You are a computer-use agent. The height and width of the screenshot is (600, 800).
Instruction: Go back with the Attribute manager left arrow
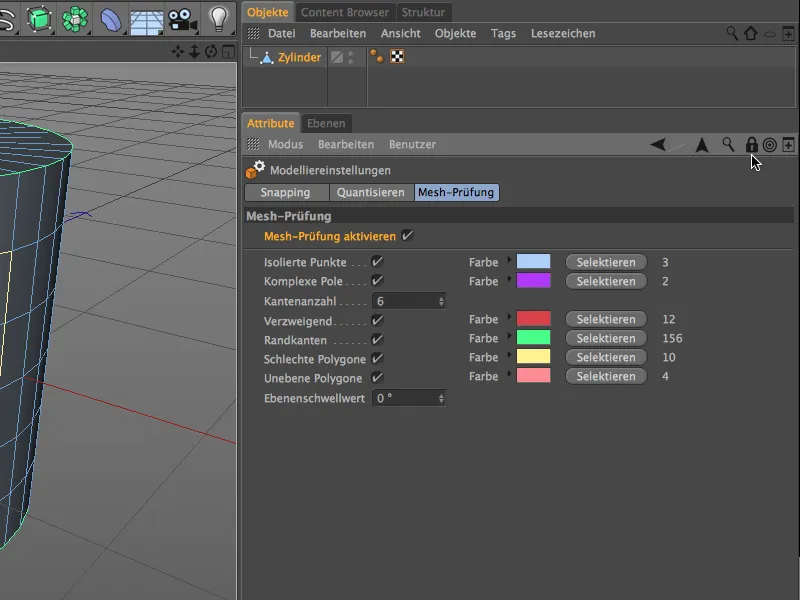tap(658, 144)
